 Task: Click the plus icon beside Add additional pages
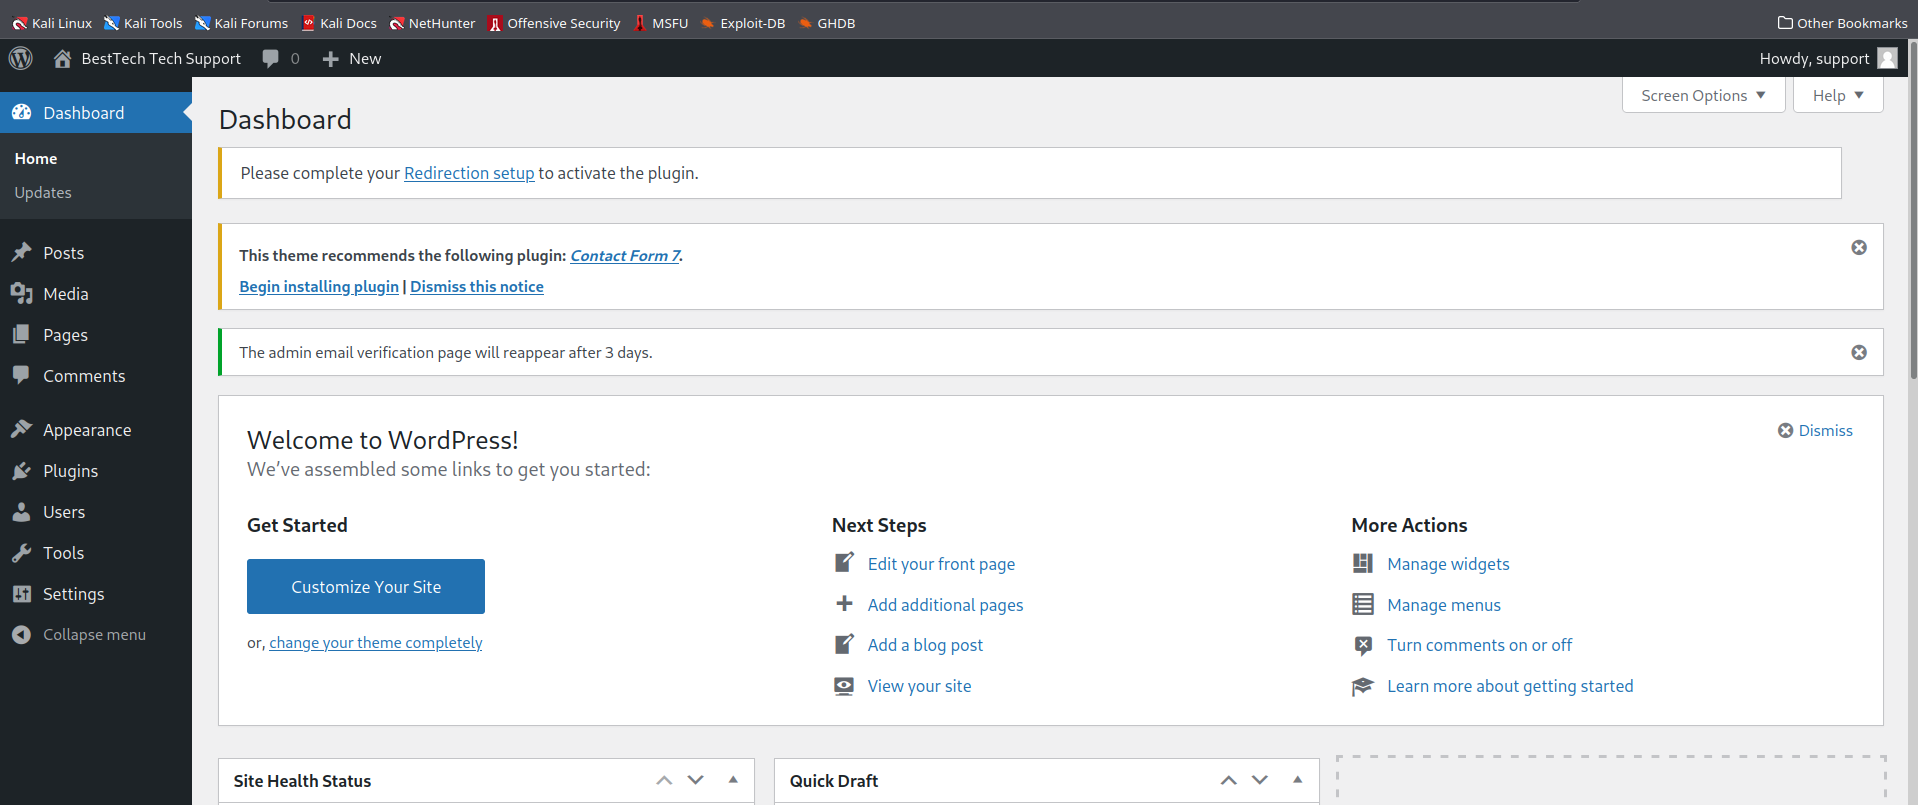(x=844, y=604)
